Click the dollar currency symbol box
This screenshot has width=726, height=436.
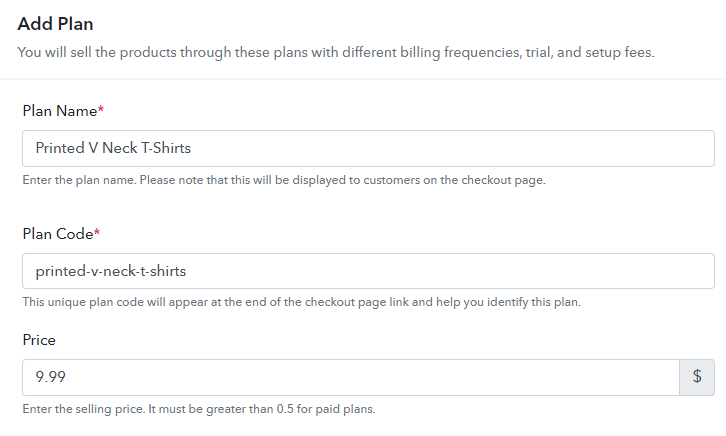tap(697, 378)
